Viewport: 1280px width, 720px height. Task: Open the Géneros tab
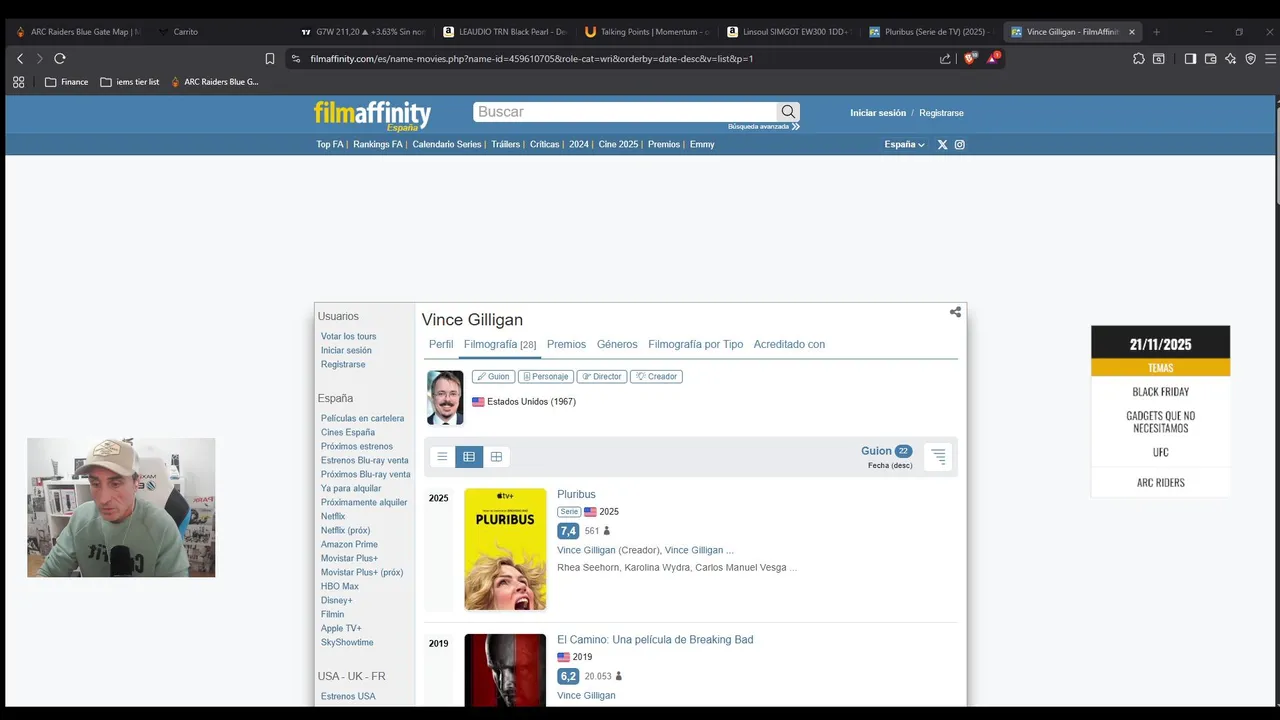[x=617, y=345]
